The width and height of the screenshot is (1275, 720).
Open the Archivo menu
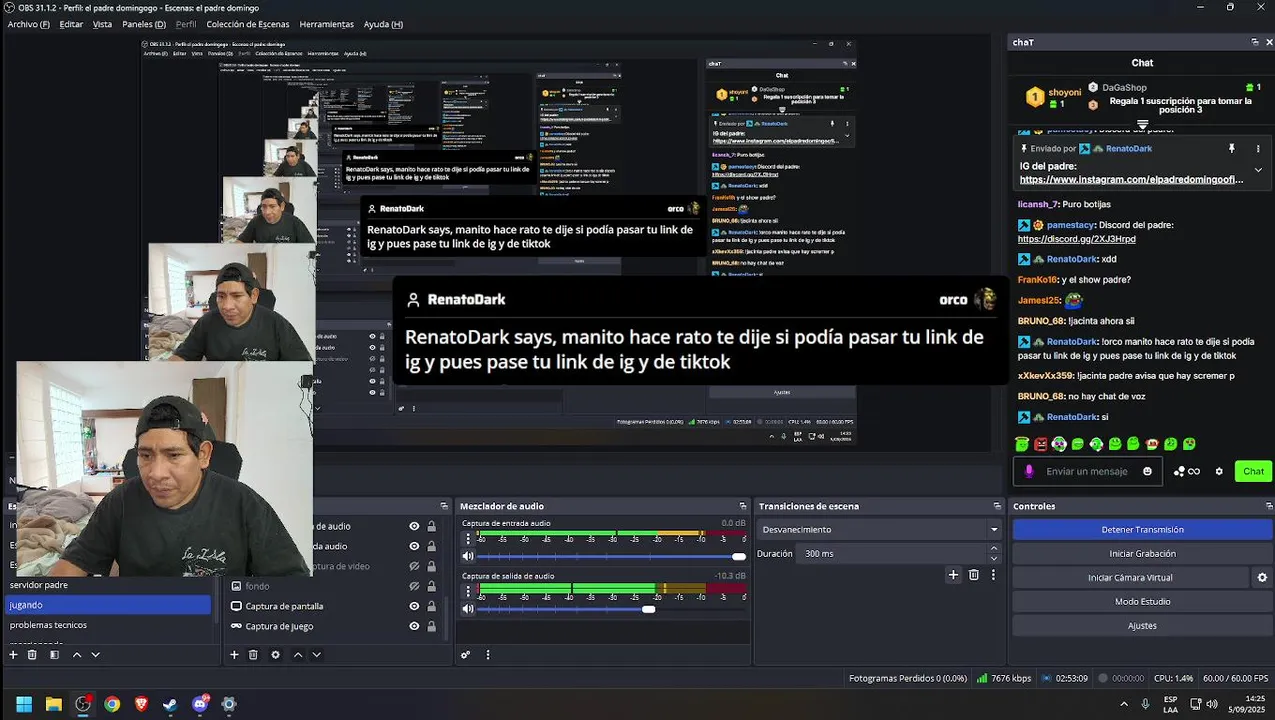(28, 24)
